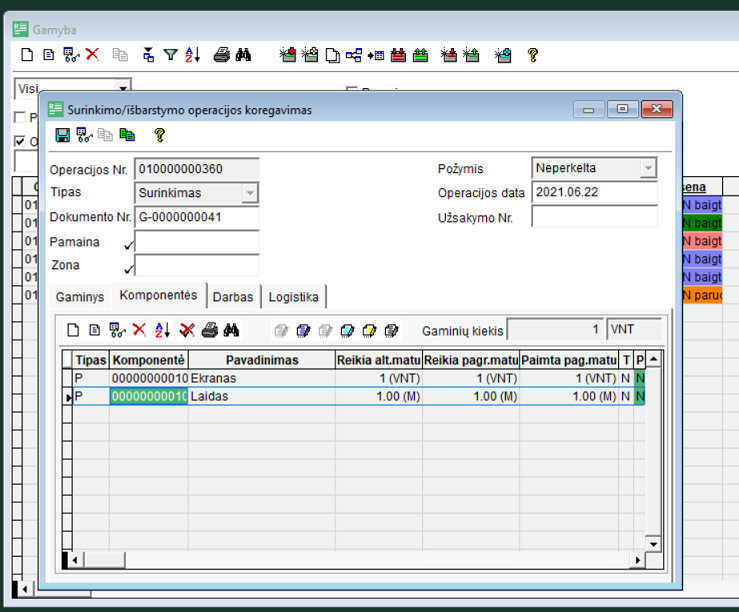Image resolution: width=739 pixels, height=612 pixels.
Task: Click the green up-arrows box icon in Gamyba toolbar
Action: coord(420,55)
